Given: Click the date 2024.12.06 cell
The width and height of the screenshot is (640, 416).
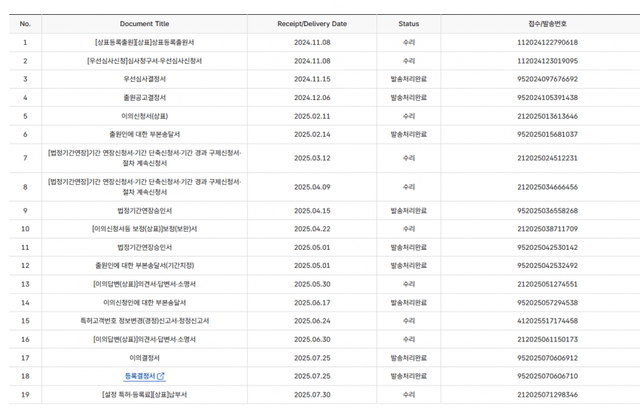Looking at the screenshot, I should [311, 97].
